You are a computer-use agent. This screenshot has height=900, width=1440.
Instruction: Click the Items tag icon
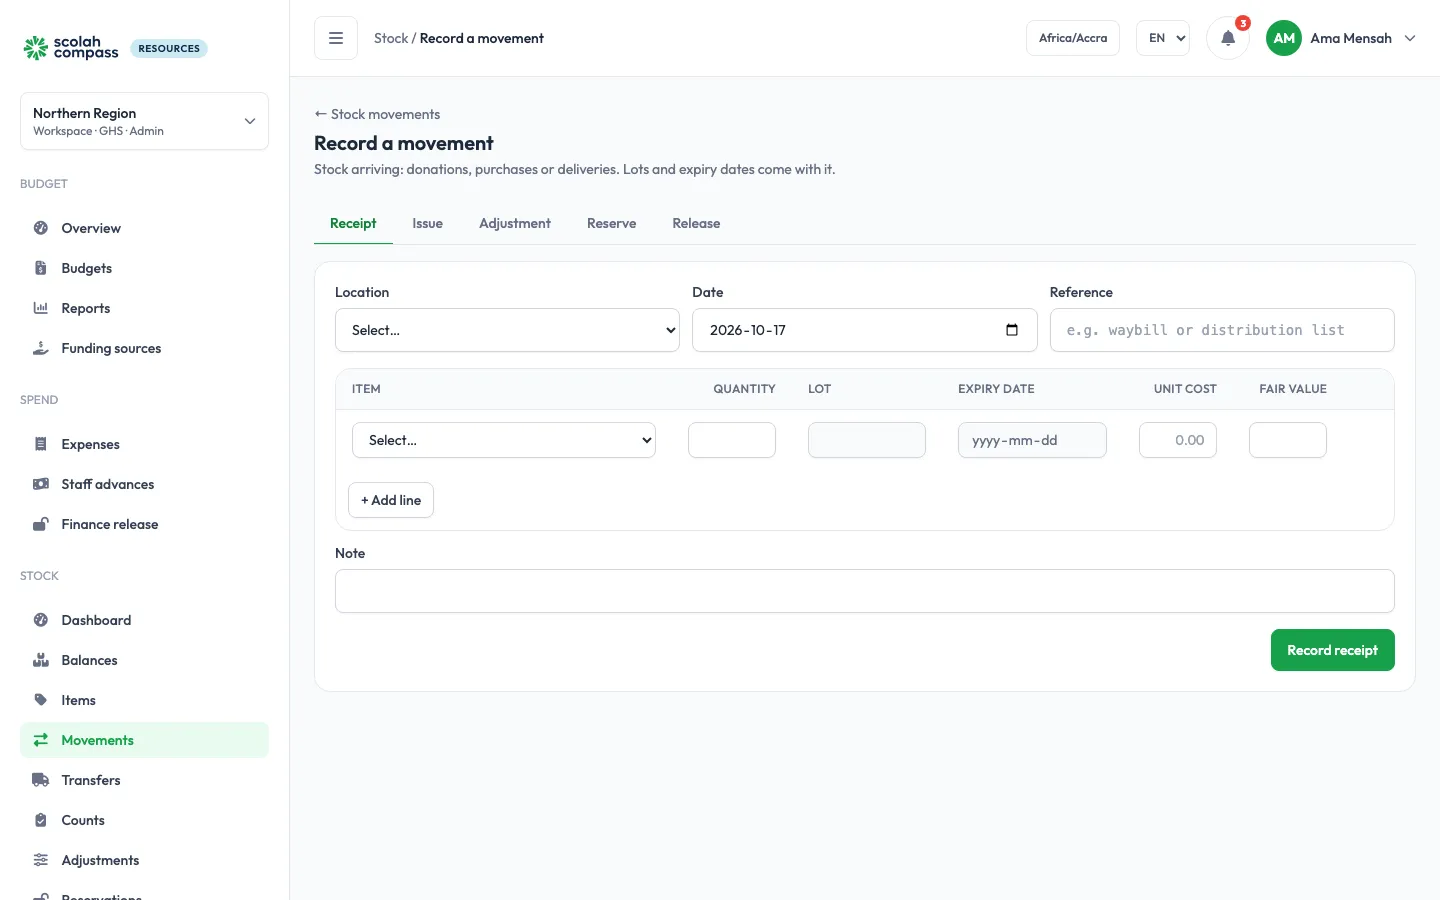(41, 700)
